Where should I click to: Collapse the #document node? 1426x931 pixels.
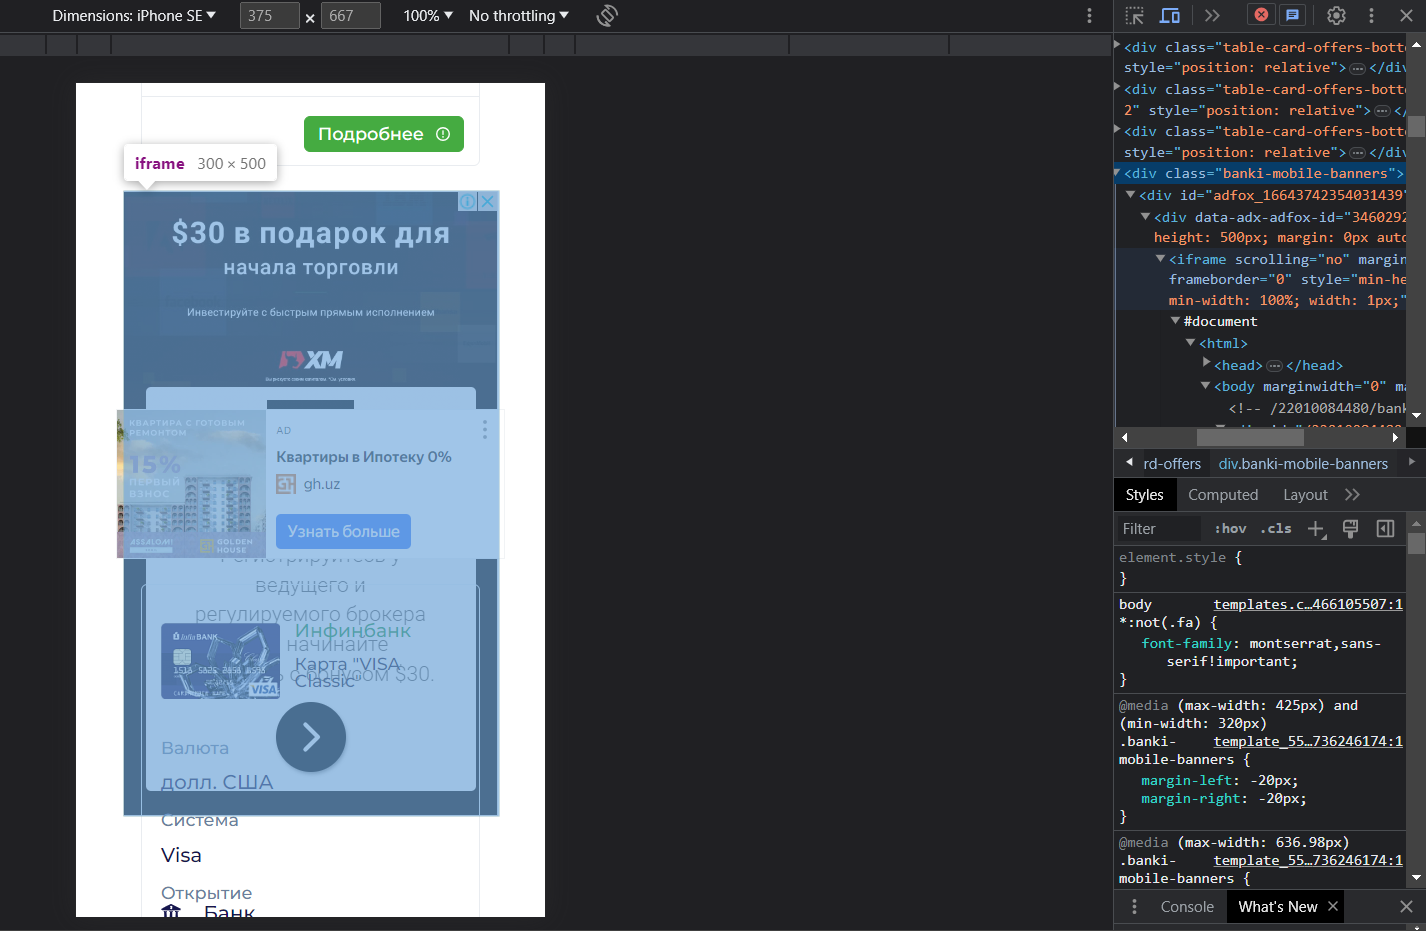pyautogui.click(x=1176, y=321)
